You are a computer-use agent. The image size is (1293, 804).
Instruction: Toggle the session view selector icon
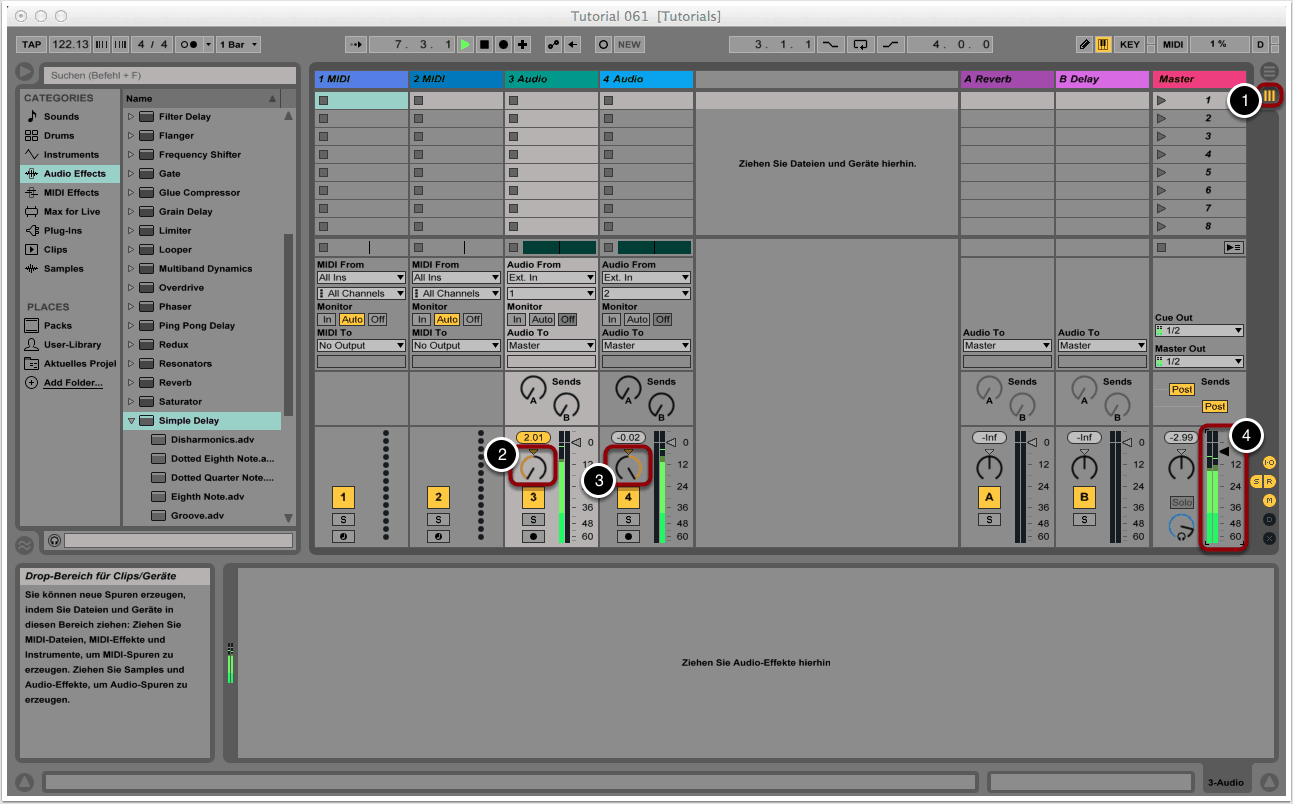click(1270, 96)
